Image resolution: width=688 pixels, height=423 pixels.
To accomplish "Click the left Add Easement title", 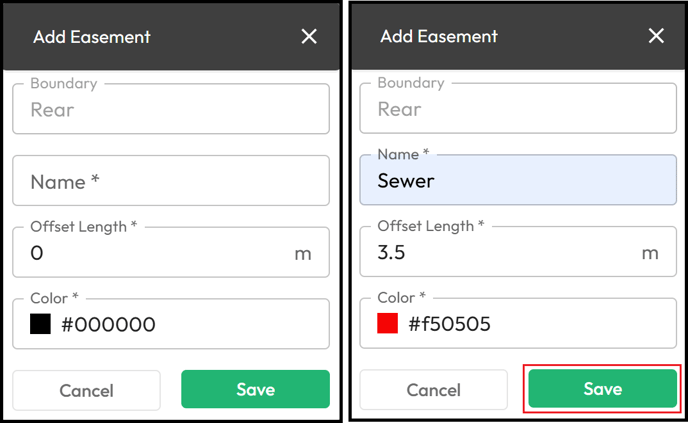I will pos(92,37).
